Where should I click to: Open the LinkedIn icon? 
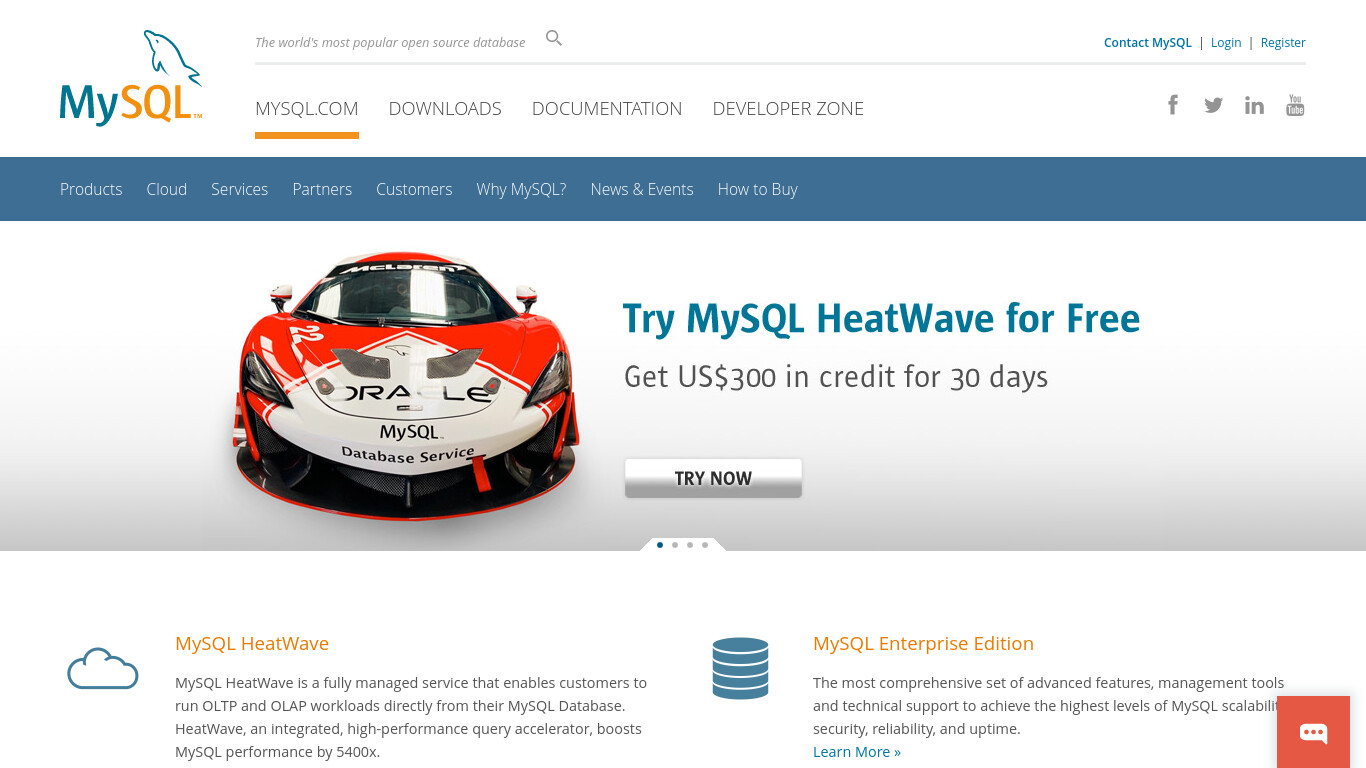pos(1254,105)
